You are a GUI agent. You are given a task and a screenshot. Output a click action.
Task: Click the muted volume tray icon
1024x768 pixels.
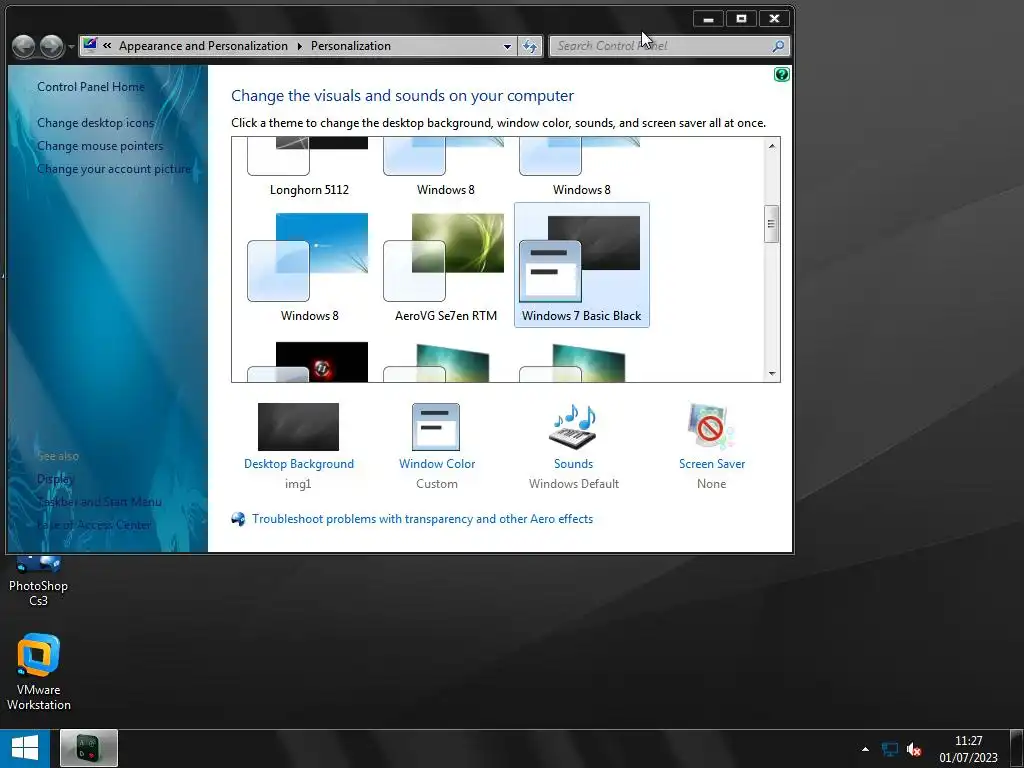(x=914, y=749)
